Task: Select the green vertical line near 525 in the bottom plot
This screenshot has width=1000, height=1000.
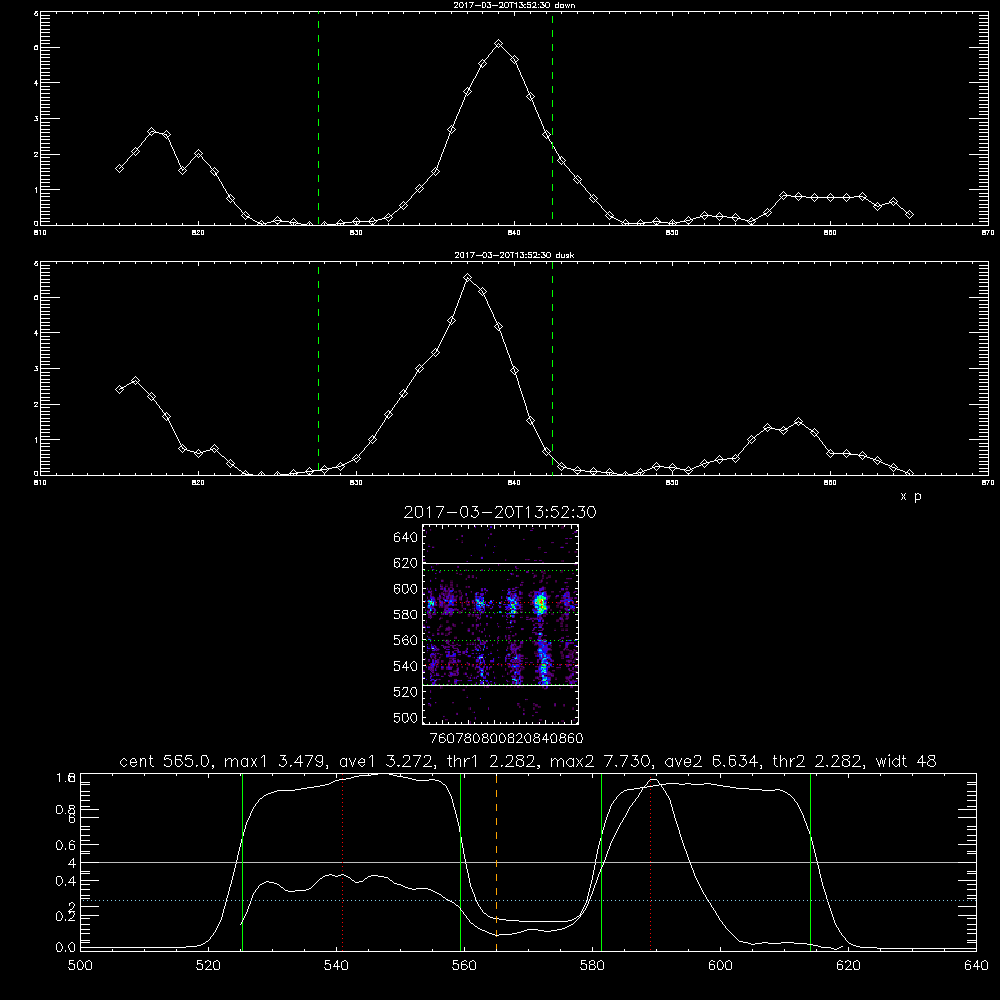Action: 242,861
